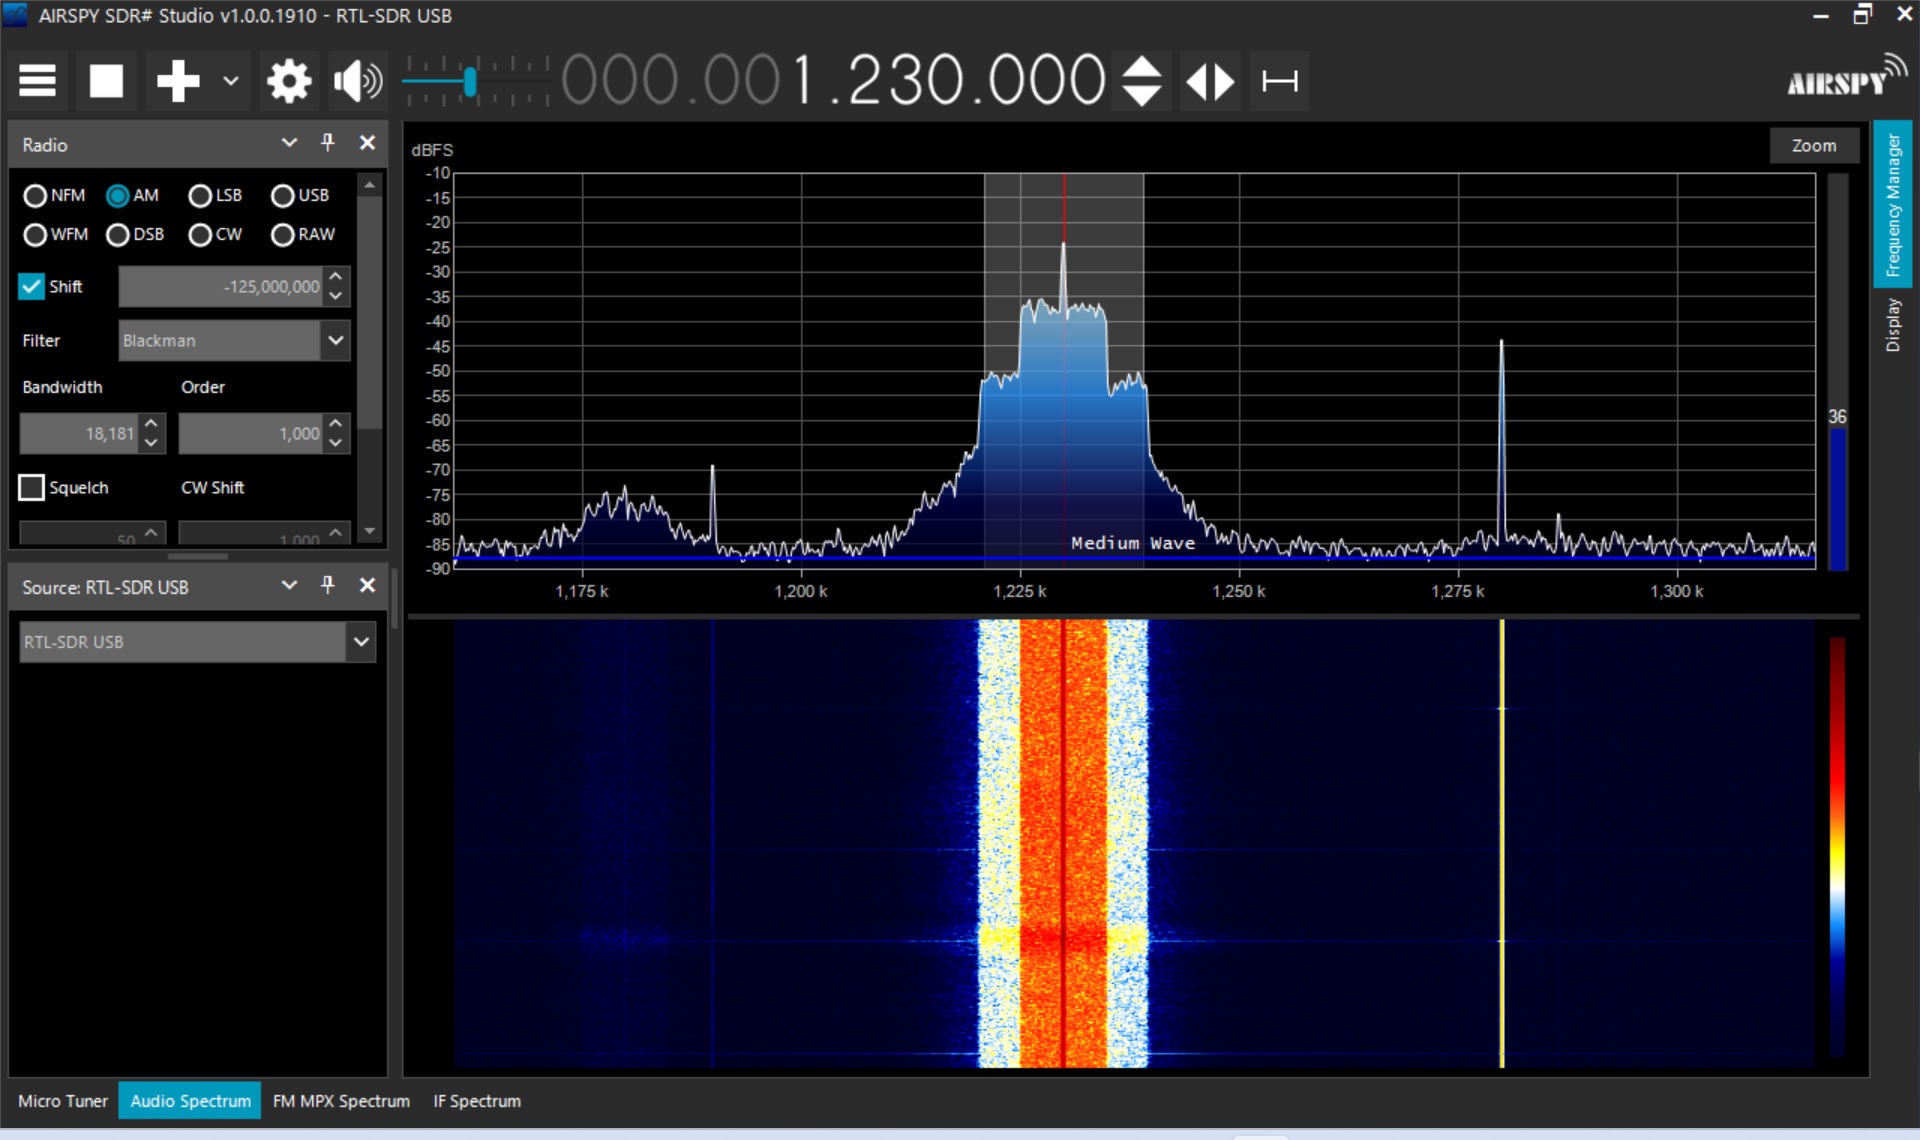Switch to the IF Spectrum tab
This screenshot has width=1920, height=1140.
(x=476, y=1100)
